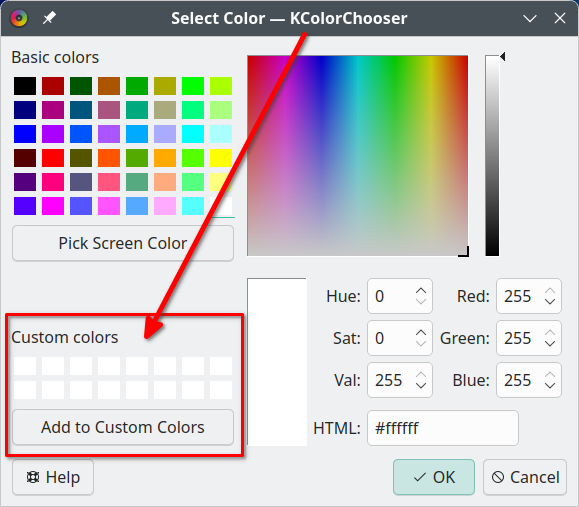Screen dimensions: 579x507
Task: Select the first empty custom color slot
Action: tap(25, 366)
